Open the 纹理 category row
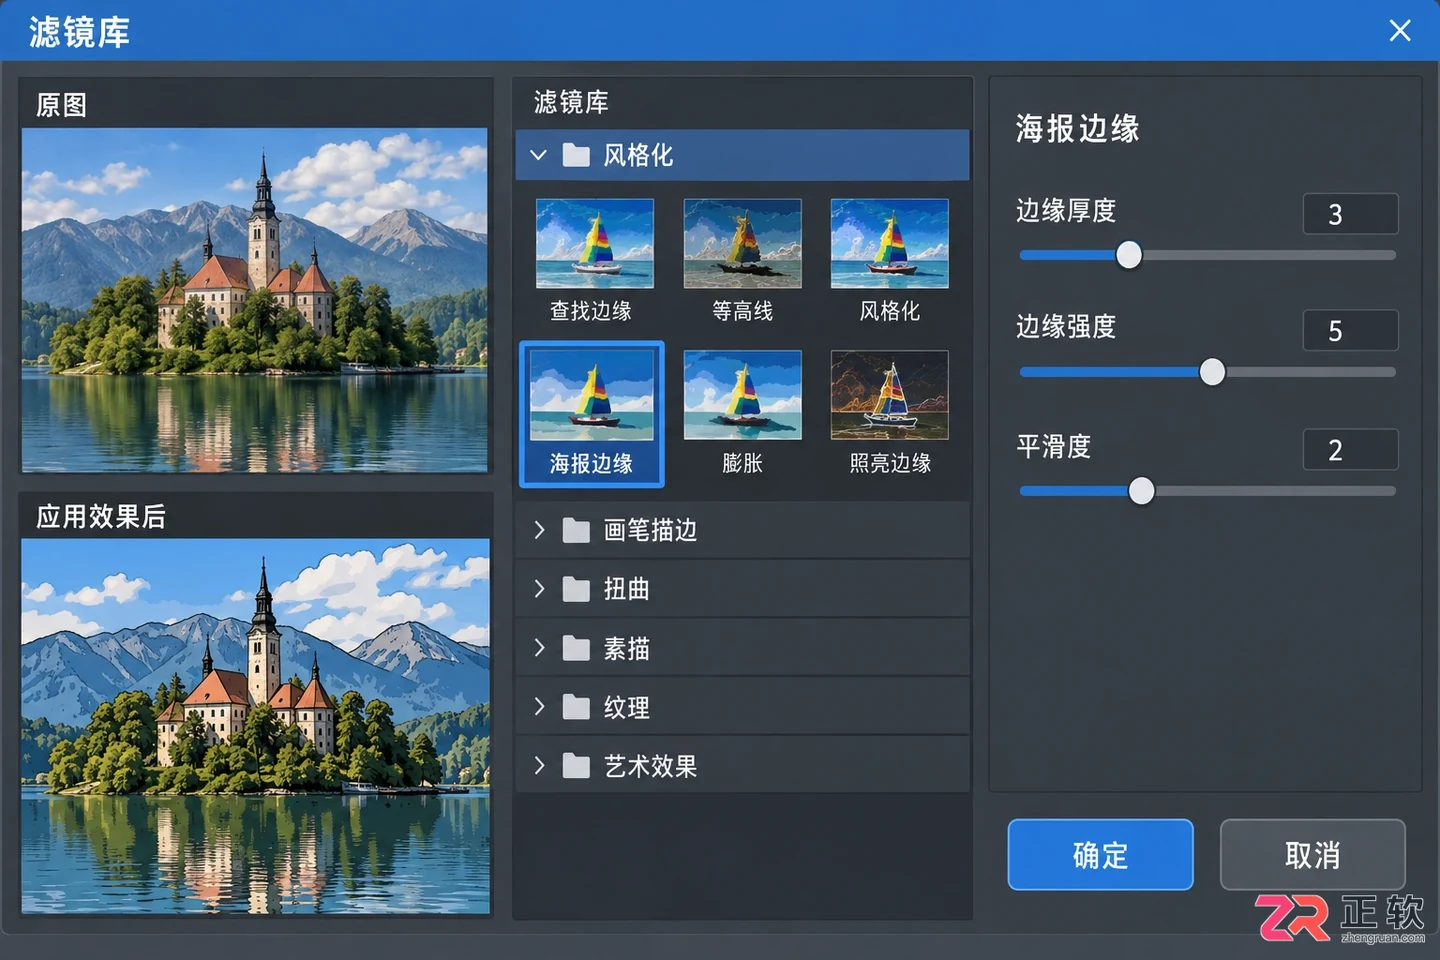Screen dimensions: 1440x960 (743, 707)
